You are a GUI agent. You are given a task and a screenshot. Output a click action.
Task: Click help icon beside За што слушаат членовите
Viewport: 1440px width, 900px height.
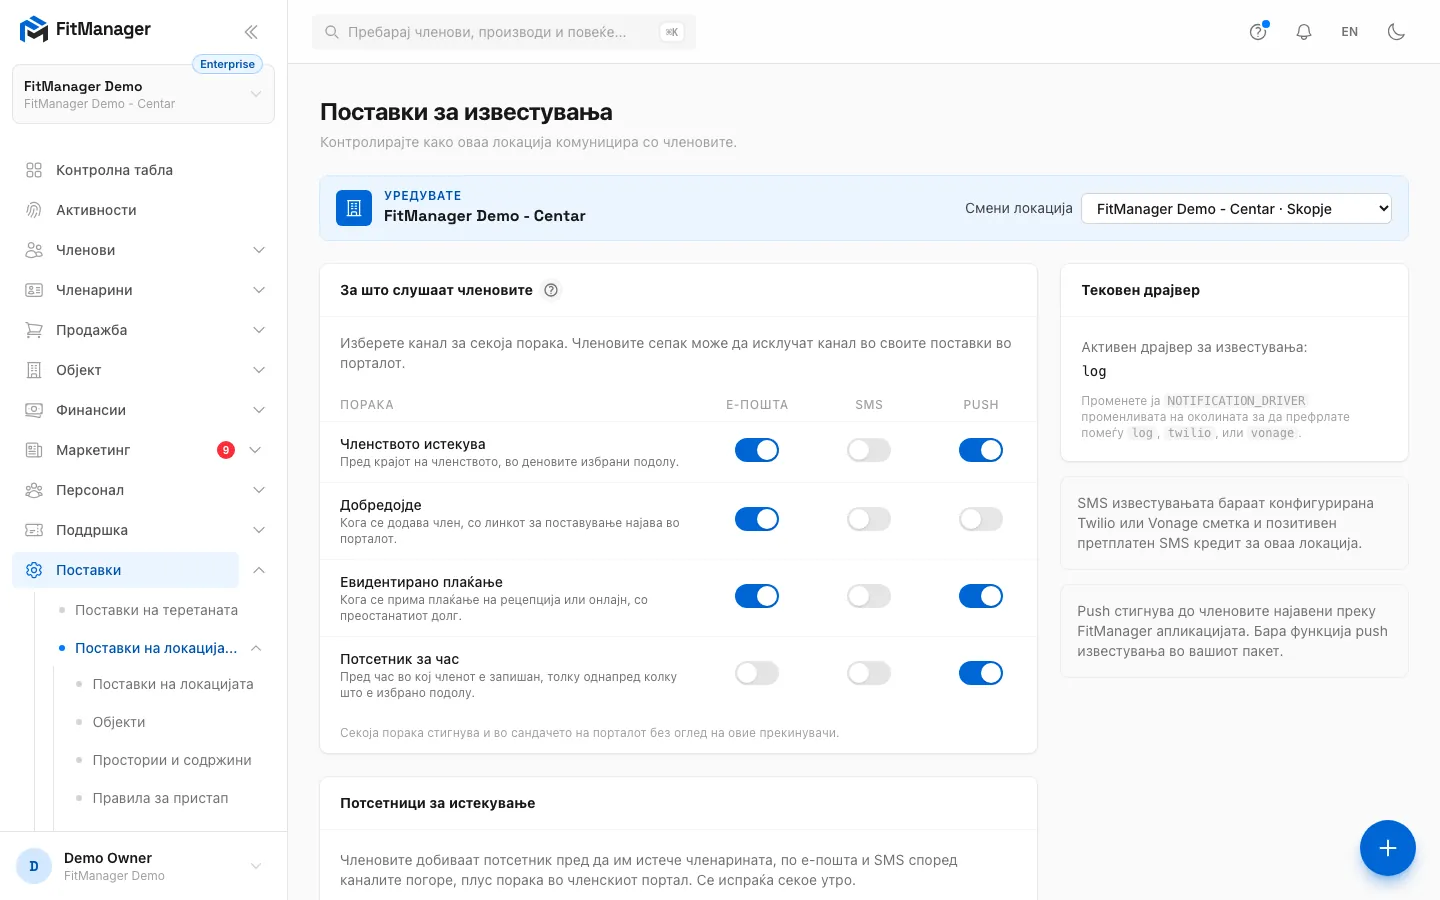click(x=551, y=290)
